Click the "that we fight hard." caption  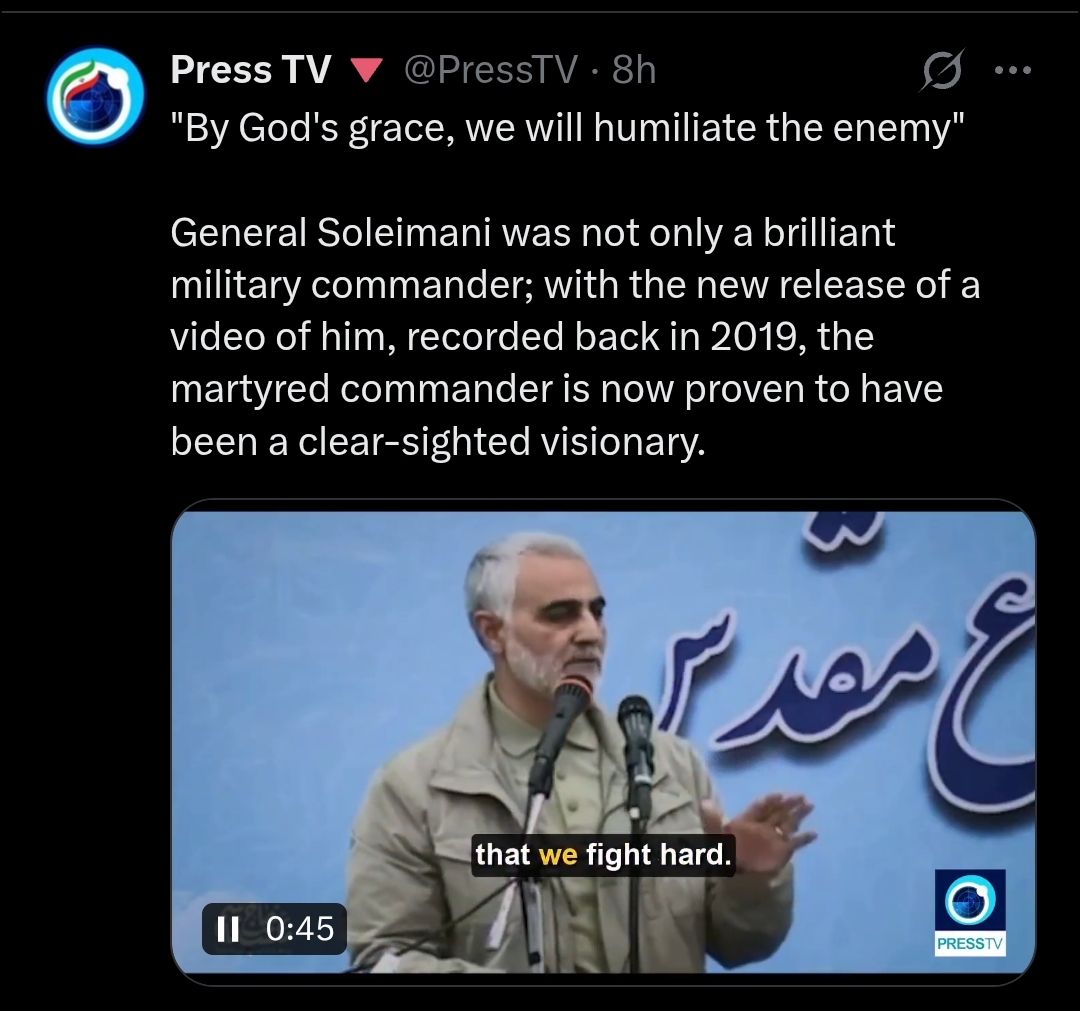(603, 855)
